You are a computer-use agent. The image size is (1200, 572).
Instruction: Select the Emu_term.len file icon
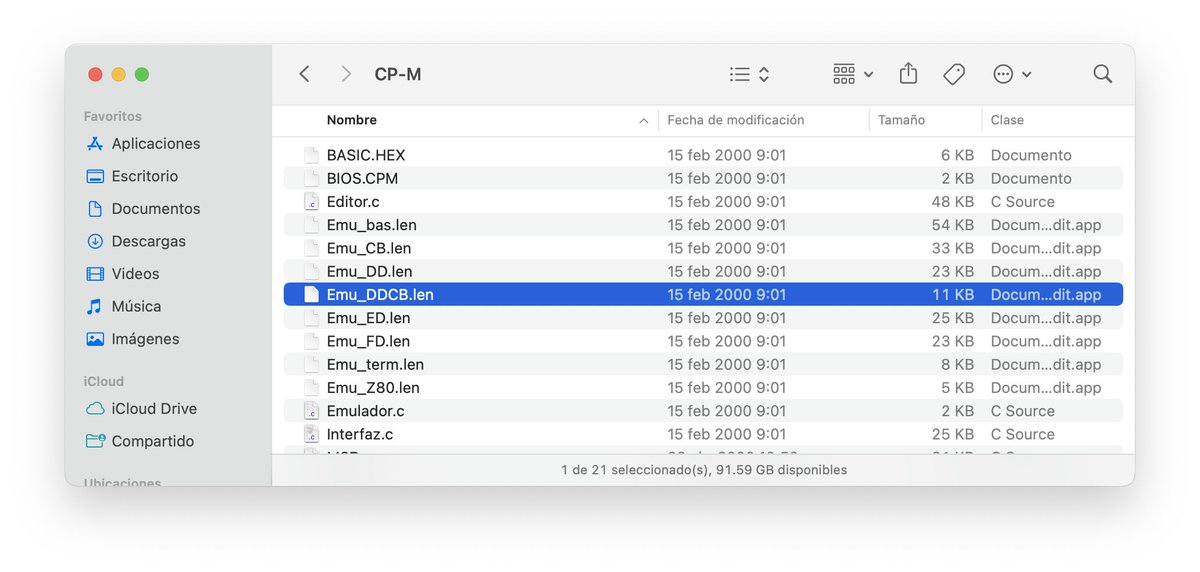point(311,364)
